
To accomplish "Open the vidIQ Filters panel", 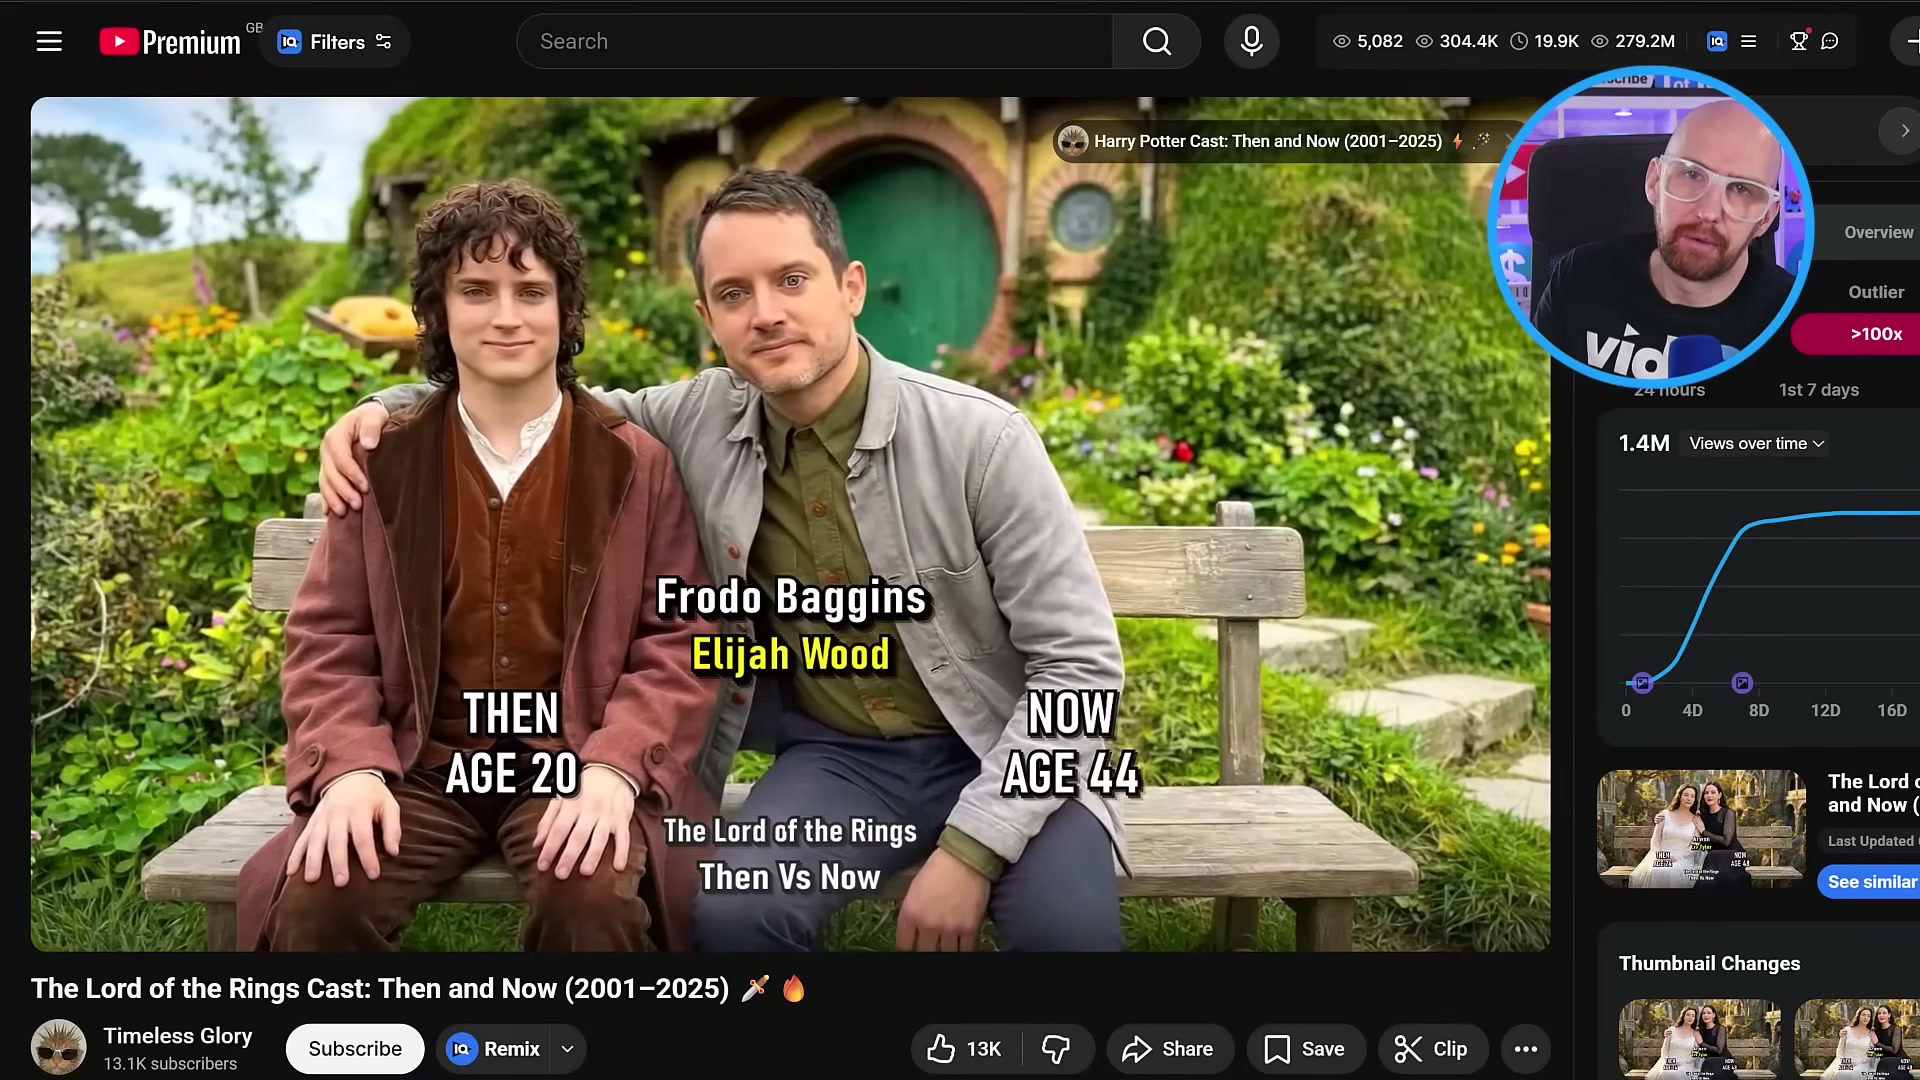I will [335, 41].
